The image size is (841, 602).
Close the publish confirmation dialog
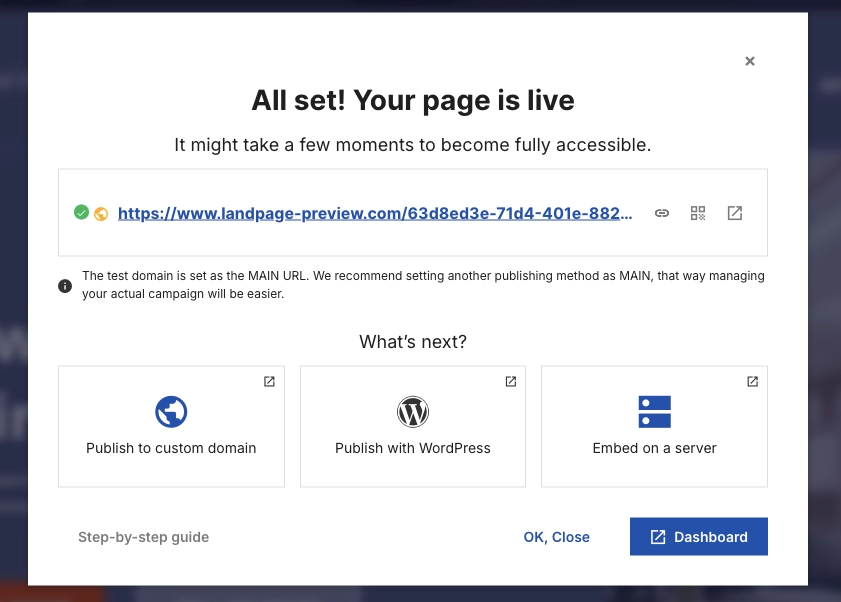(x=749, y=61)
